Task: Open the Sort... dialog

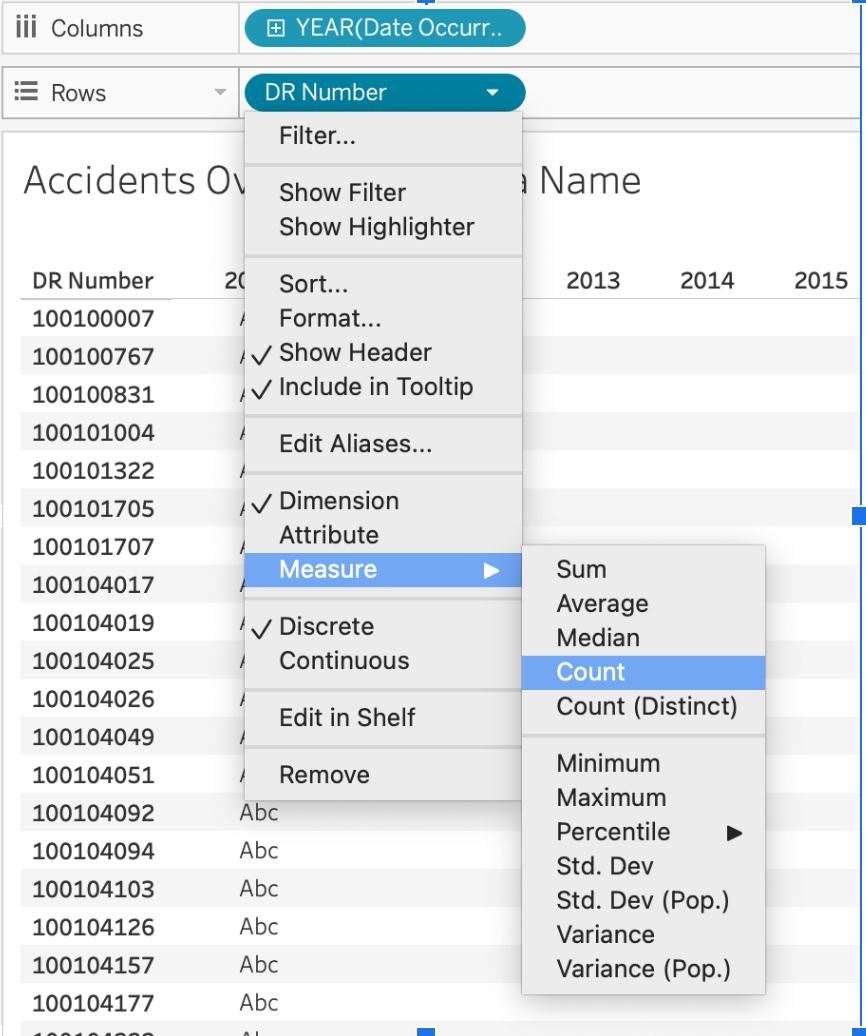Action: point(383,284)
